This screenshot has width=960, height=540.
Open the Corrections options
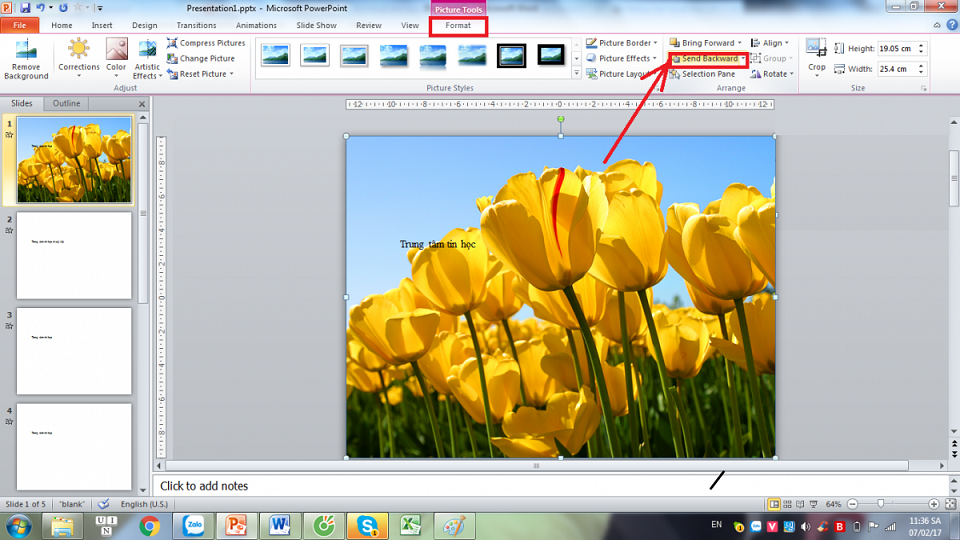click(78, 59)
